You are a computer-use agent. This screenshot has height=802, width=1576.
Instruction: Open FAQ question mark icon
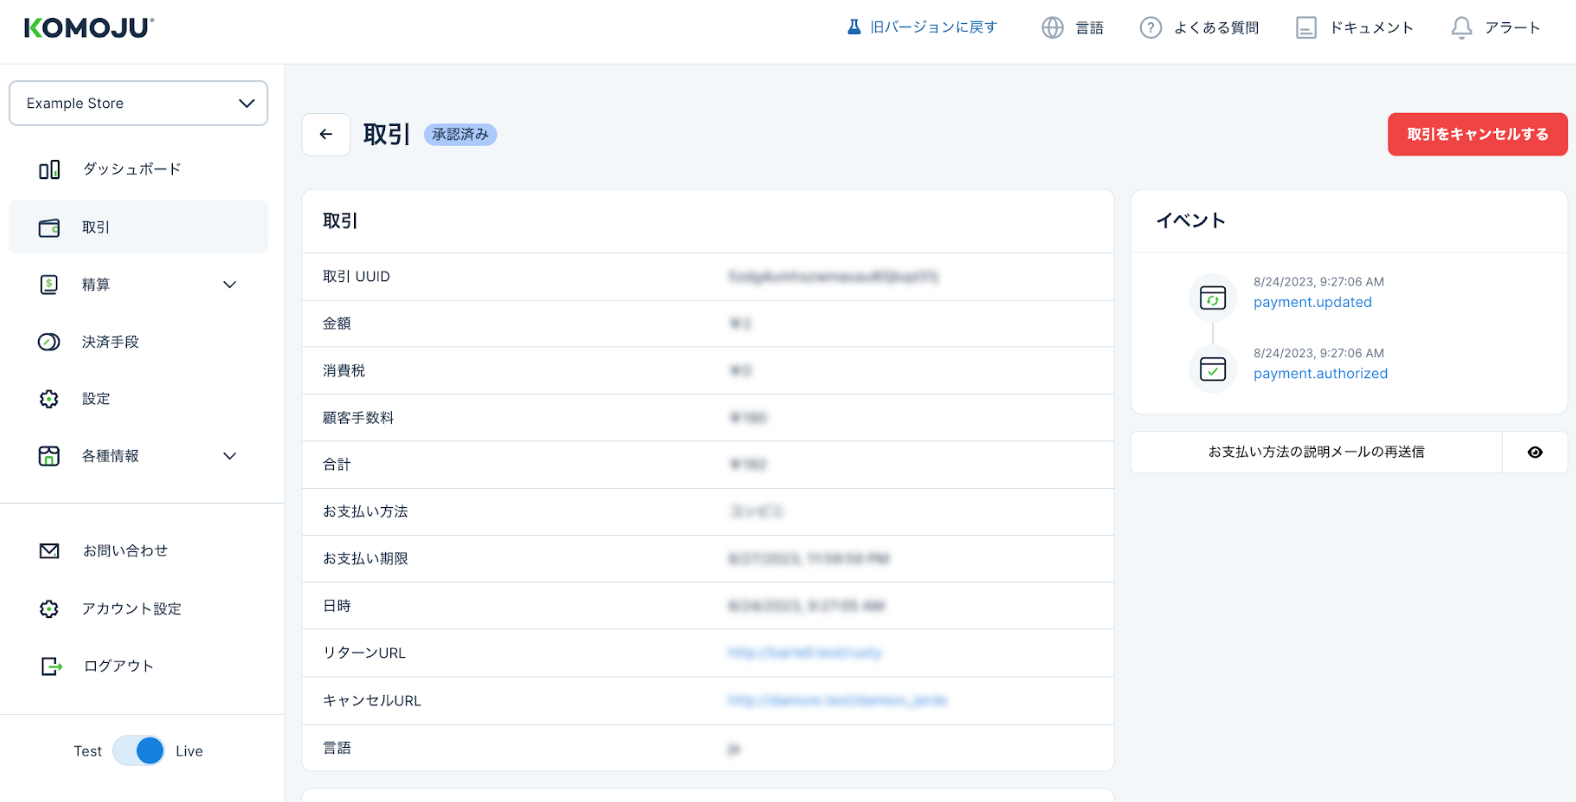click(1150, 28)
